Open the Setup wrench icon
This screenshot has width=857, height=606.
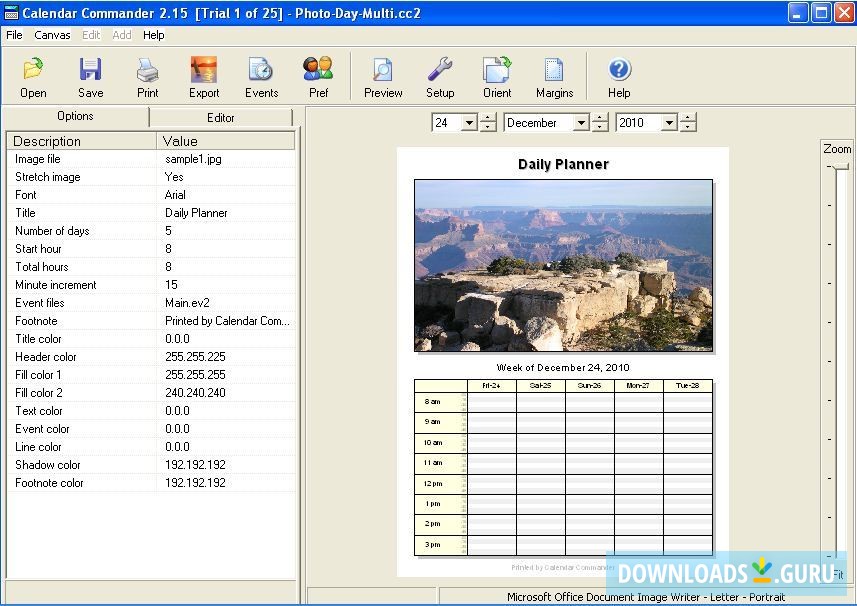pos(440,70)
